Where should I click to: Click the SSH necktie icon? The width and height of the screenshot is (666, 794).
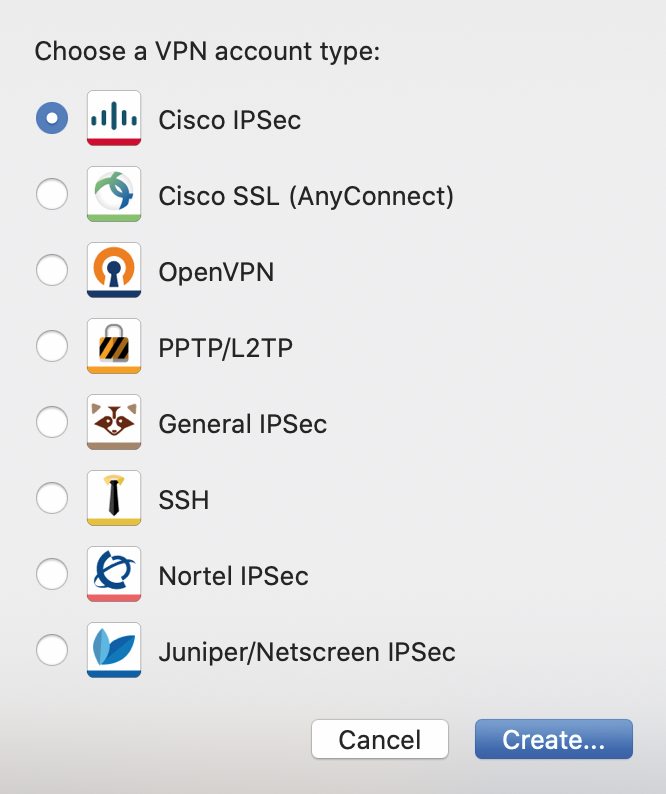[x=114, y=498]
